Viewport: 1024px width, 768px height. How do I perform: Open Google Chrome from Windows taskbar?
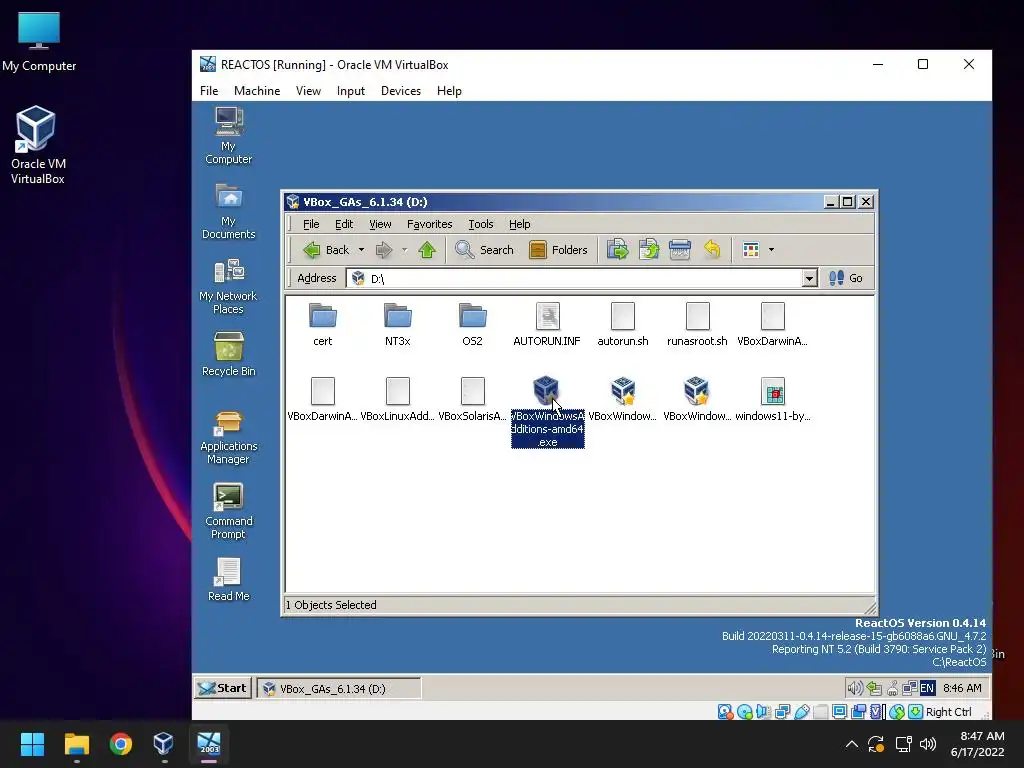tap(121, 744)
